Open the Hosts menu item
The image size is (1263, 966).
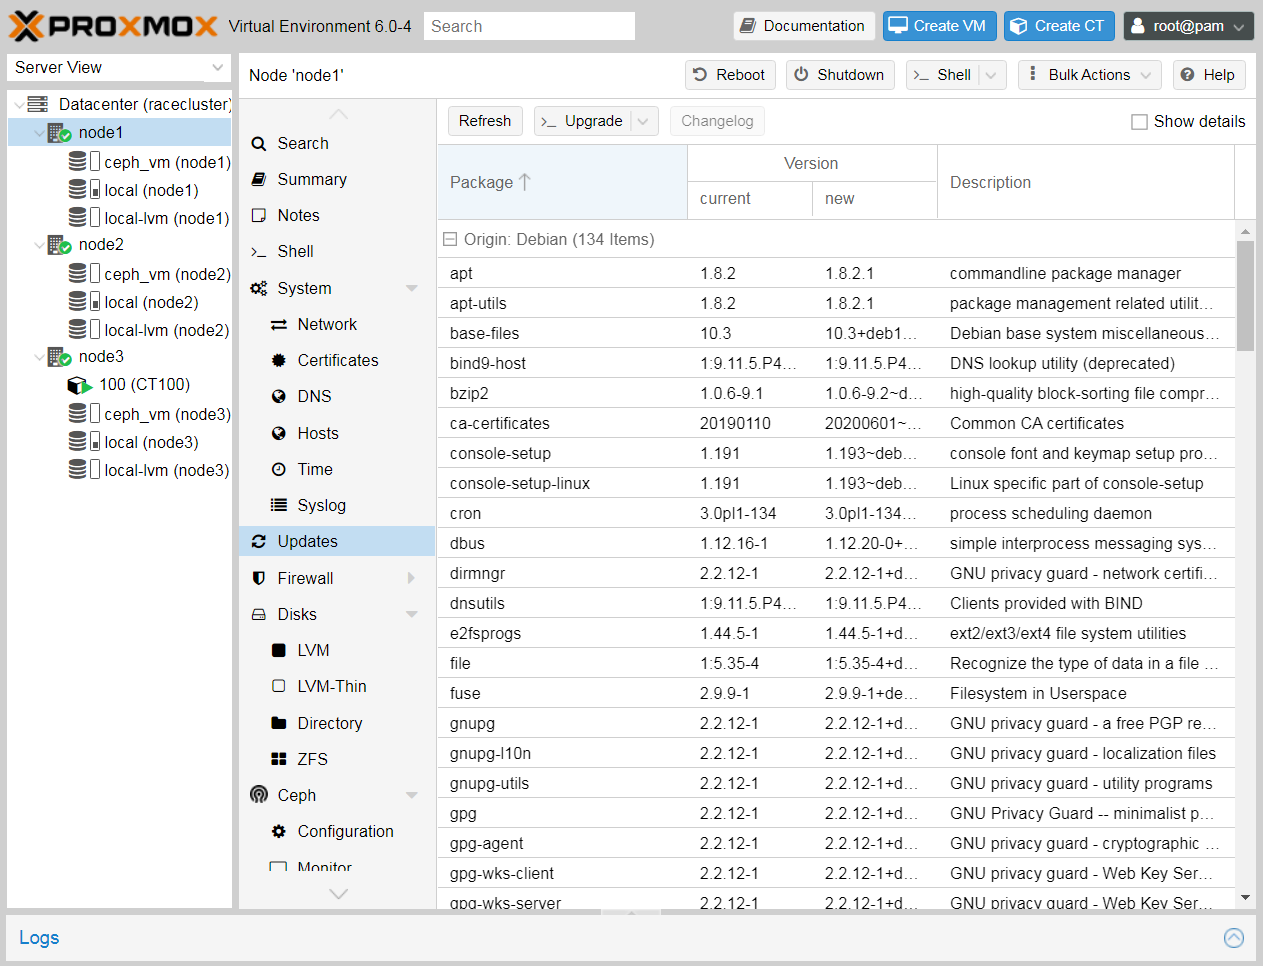click(337, 433)
